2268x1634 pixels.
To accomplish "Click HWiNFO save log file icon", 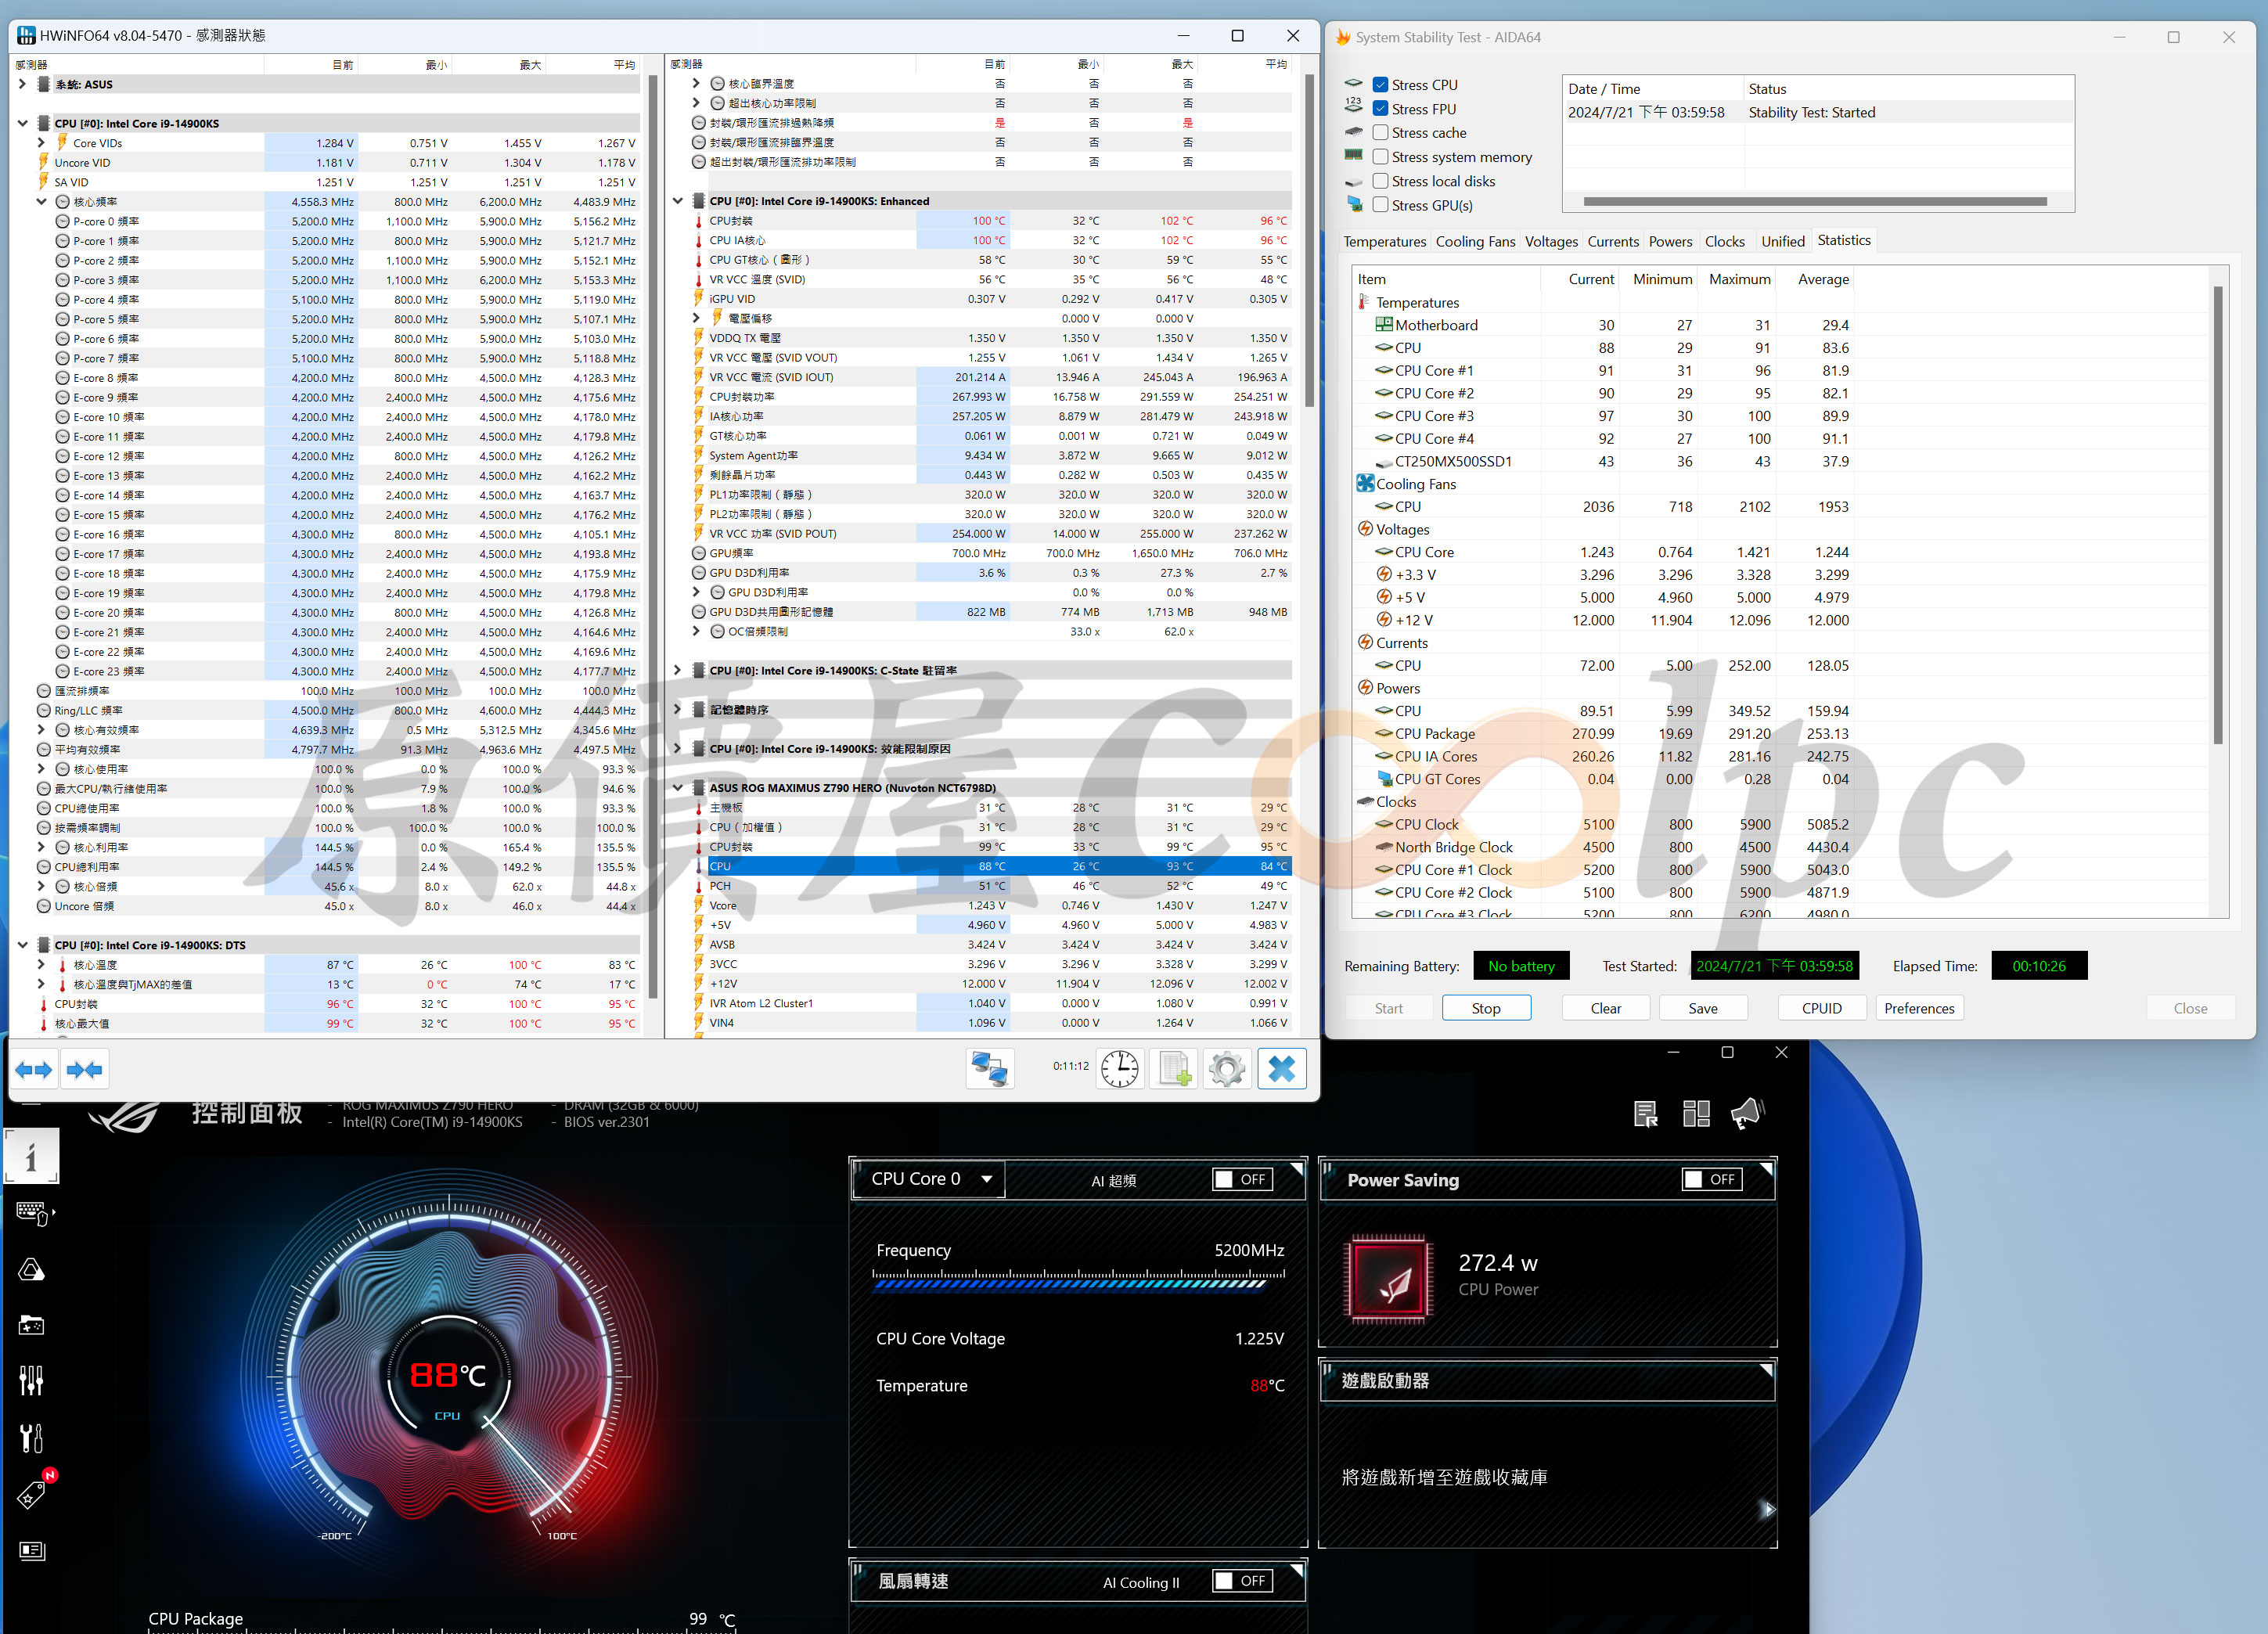I will [x=1174, y=1069].
